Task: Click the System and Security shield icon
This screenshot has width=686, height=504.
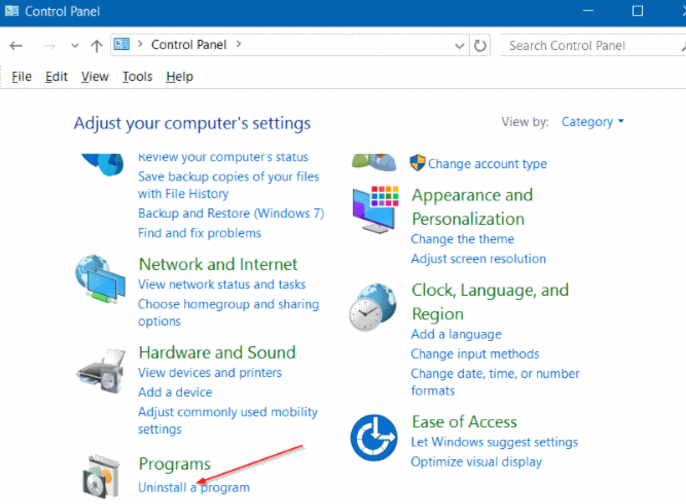Action: [103, 164]
